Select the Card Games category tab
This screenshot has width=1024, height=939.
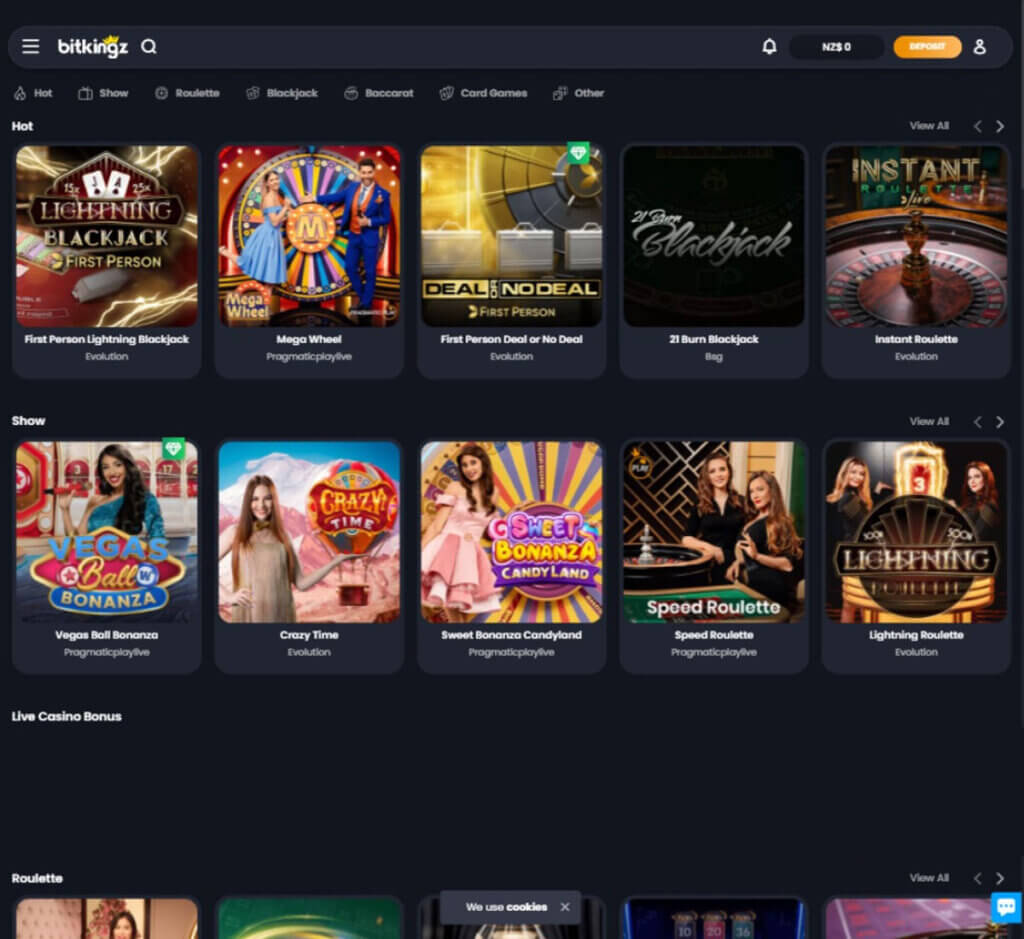coord(483,93)
